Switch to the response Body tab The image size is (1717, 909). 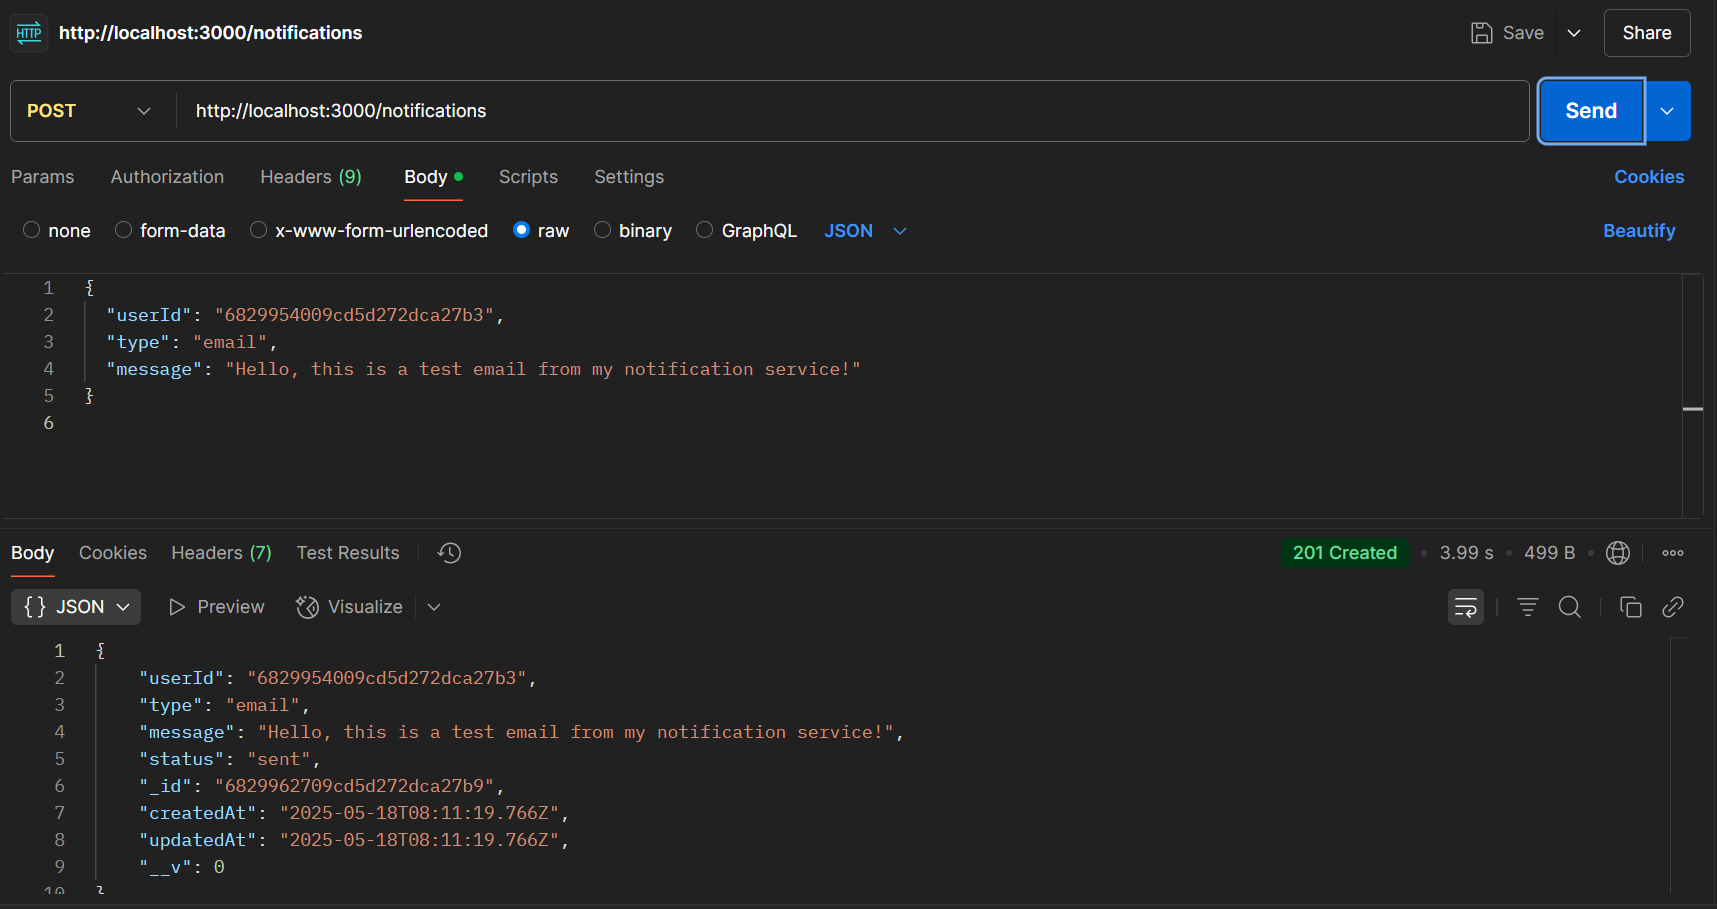[33, 553]
